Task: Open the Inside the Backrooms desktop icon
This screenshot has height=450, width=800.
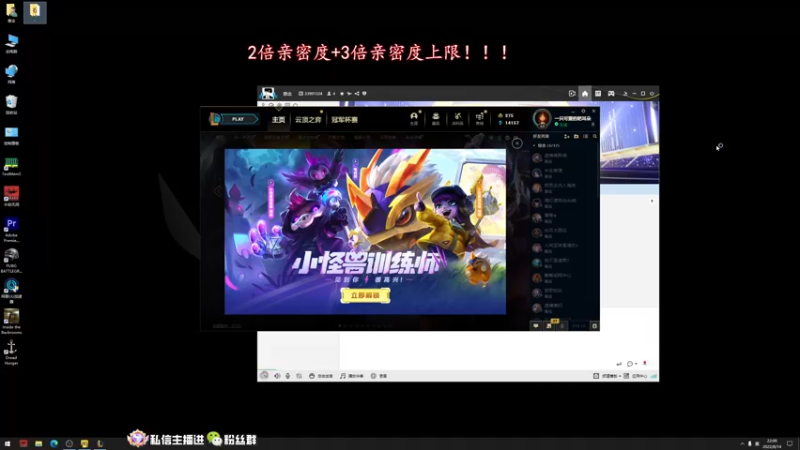Action: (11, 321)
